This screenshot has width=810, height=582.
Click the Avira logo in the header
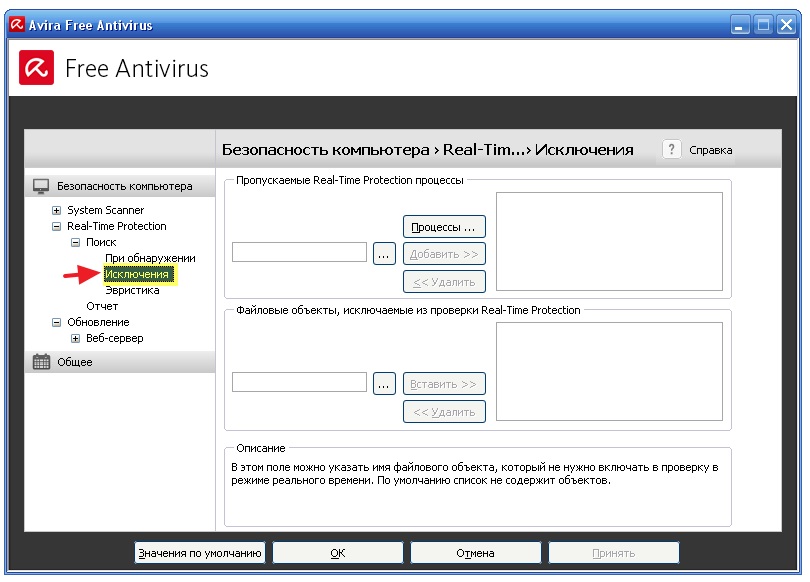click(x=37, y=68)
